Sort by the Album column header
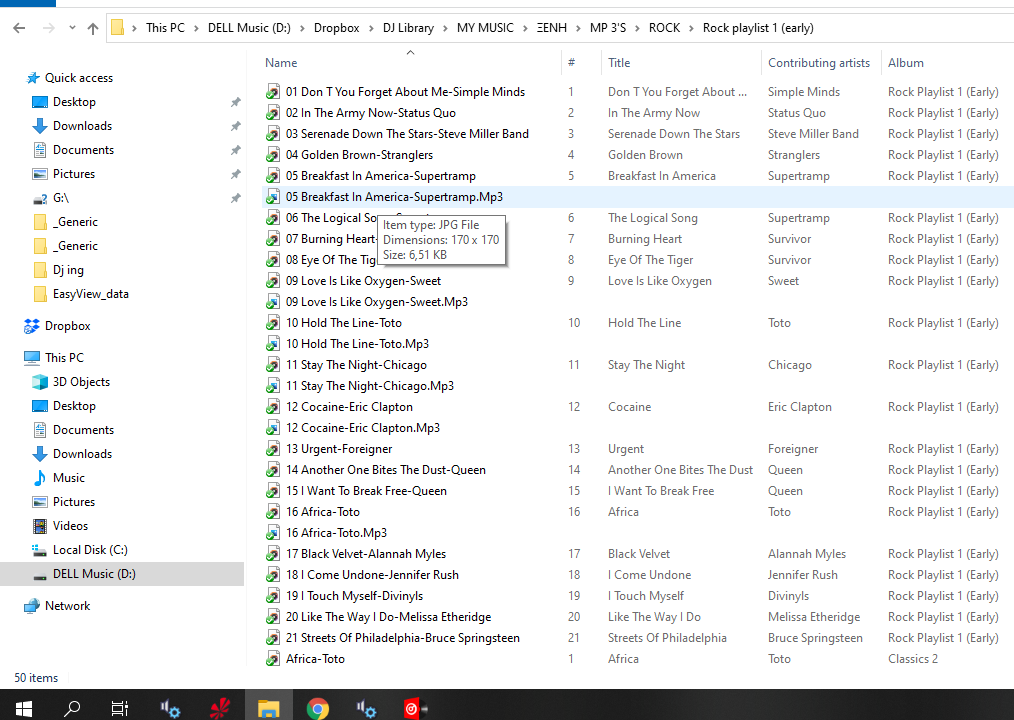 point(905,63)
